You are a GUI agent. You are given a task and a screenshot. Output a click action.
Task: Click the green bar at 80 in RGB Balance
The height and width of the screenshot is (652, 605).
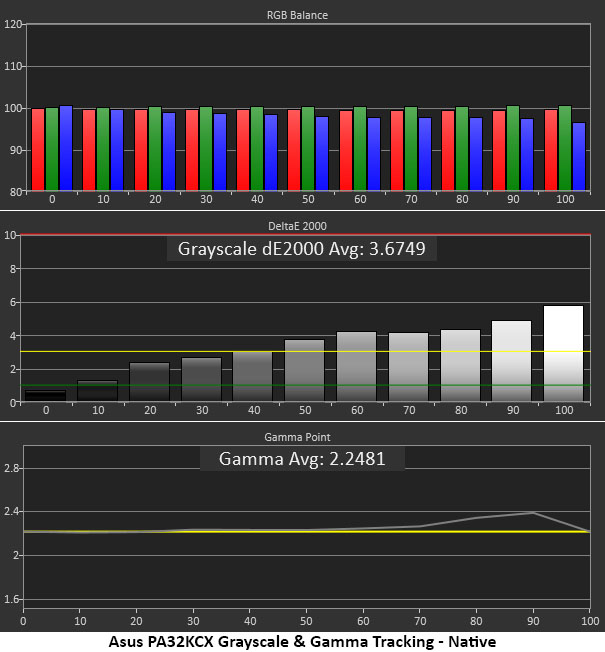coord(462,148)
